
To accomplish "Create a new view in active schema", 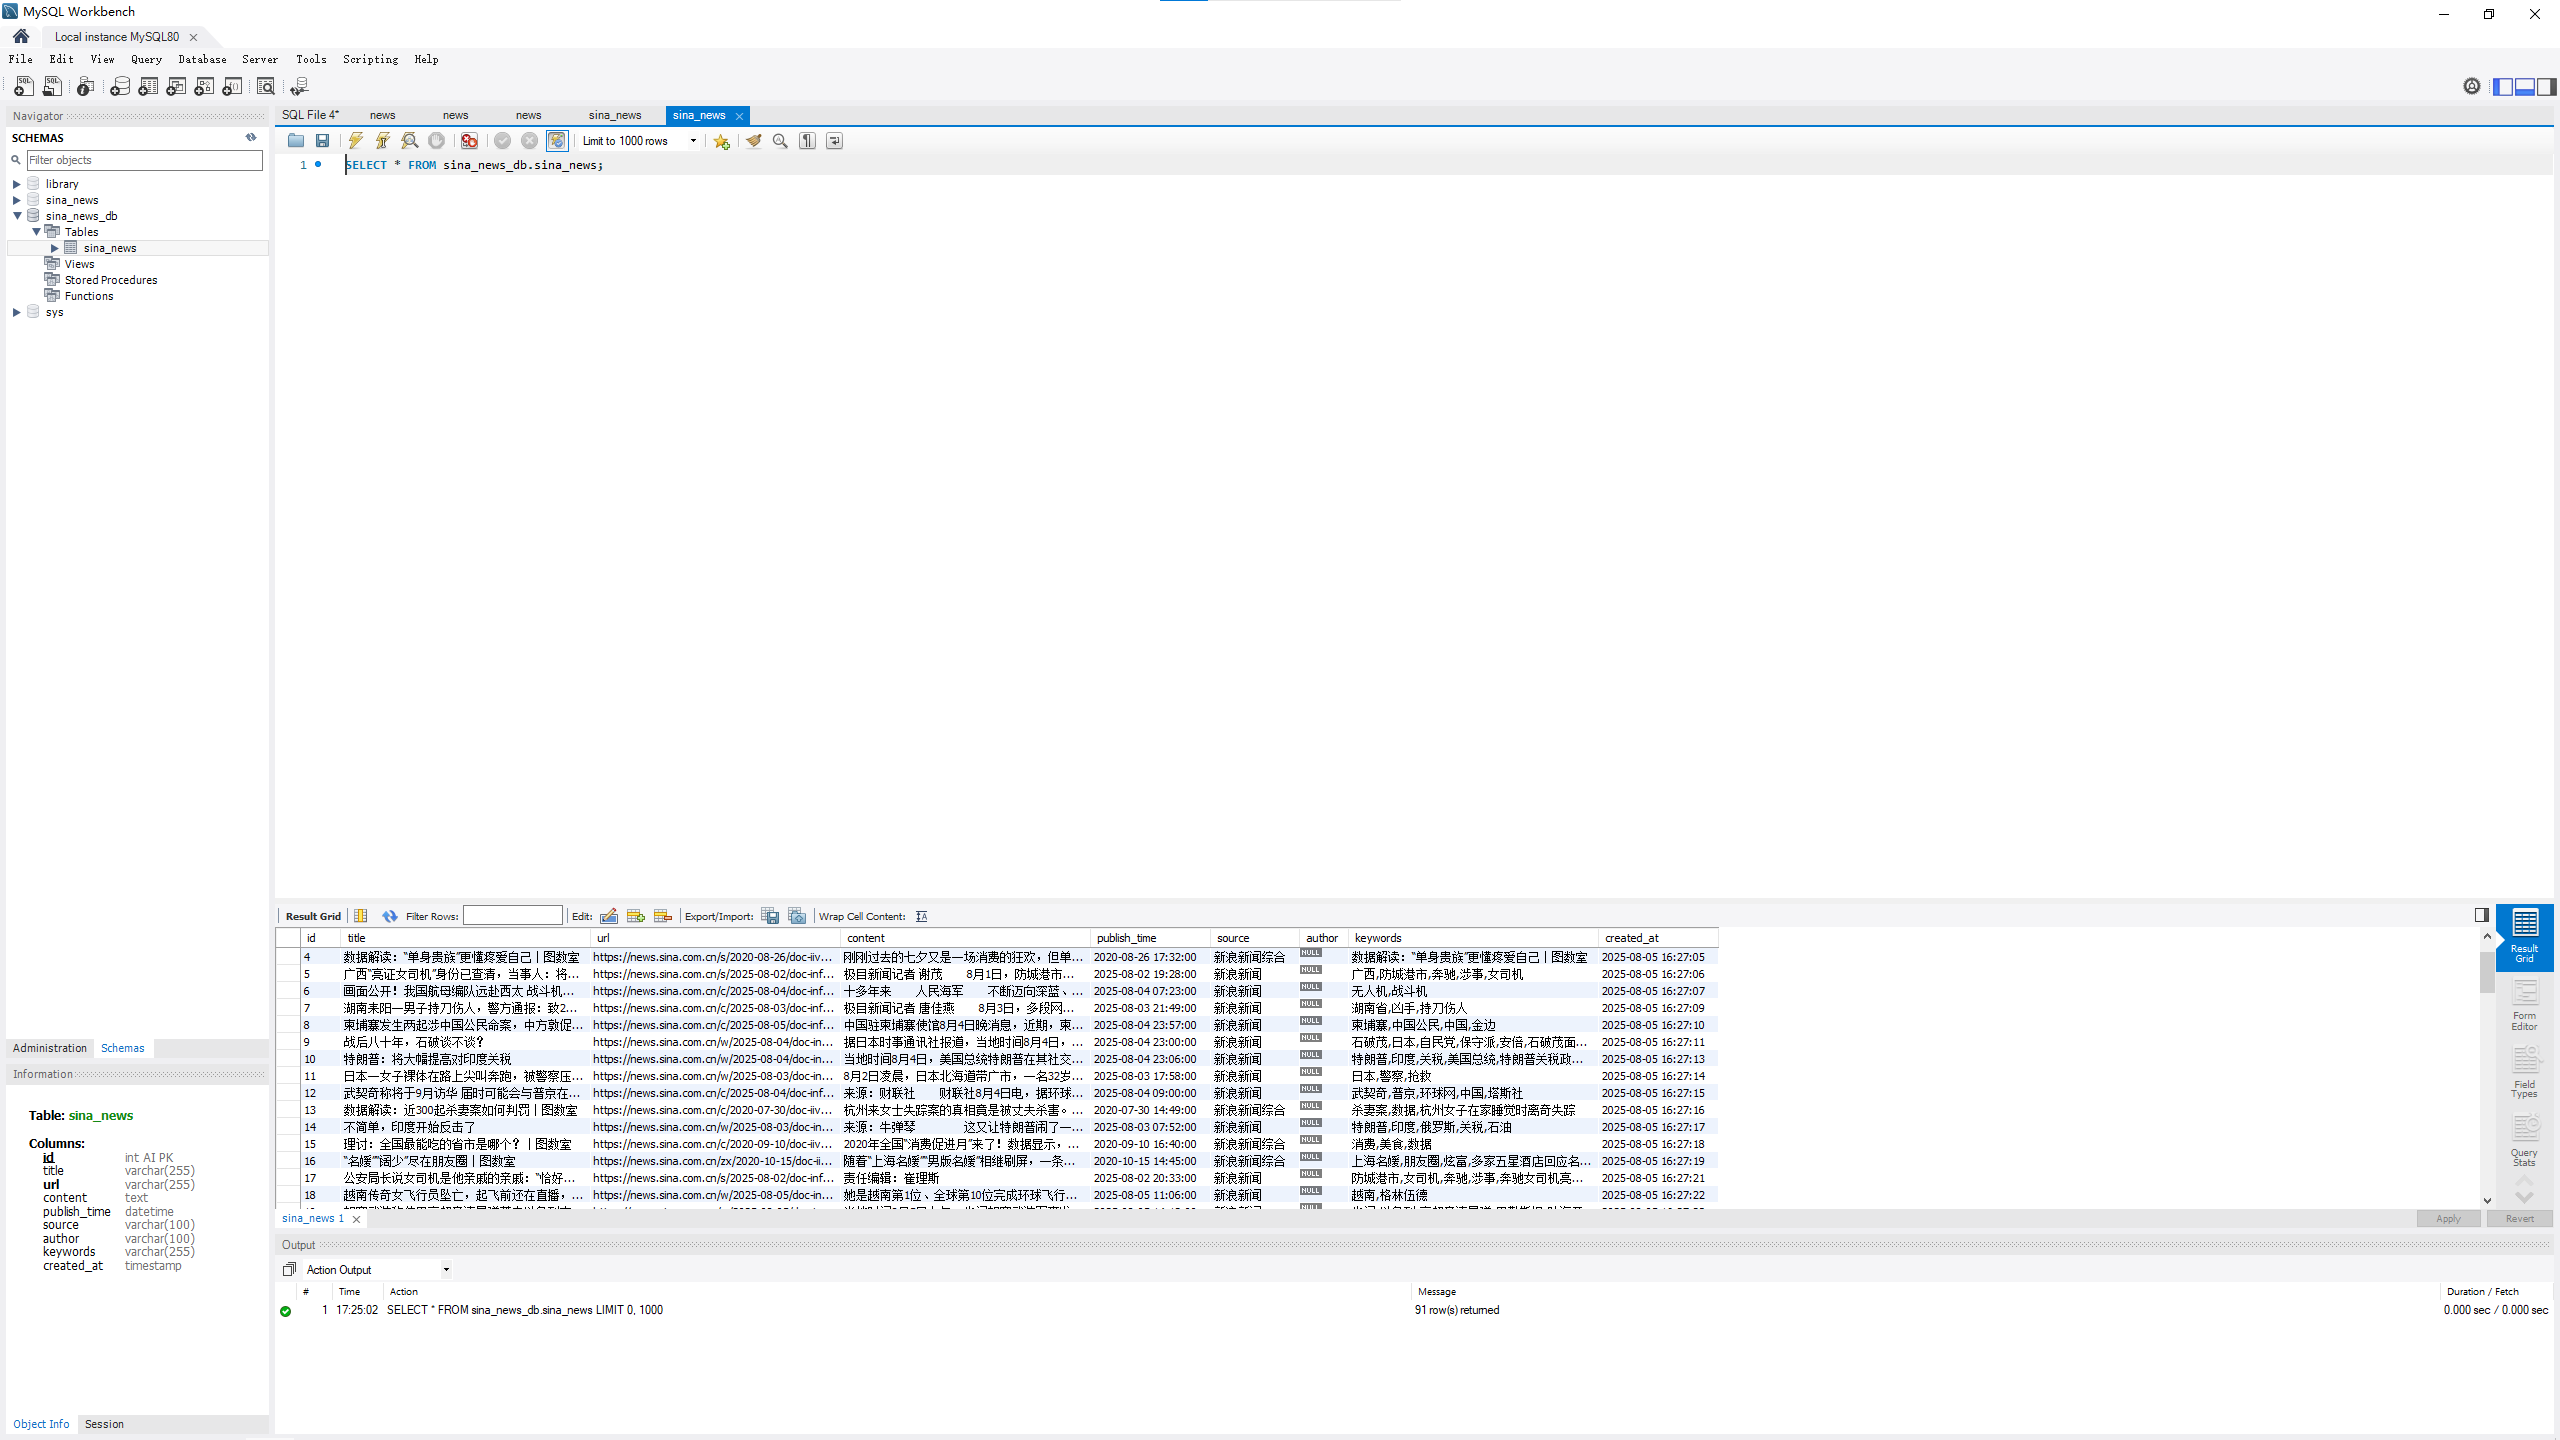I will coord(176,87).
